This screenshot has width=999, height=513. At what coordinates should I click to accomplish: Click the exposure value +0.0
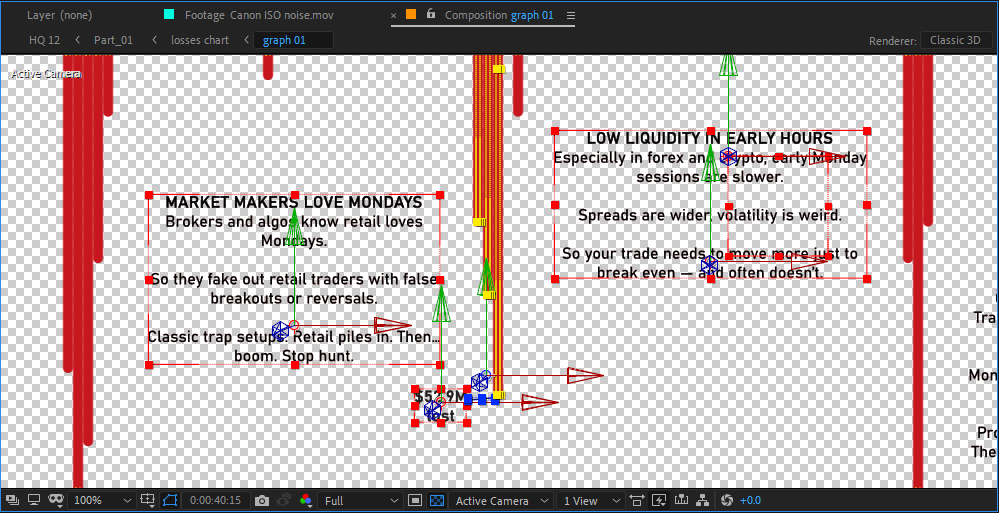pyautogui.click(x=750, y=501)
